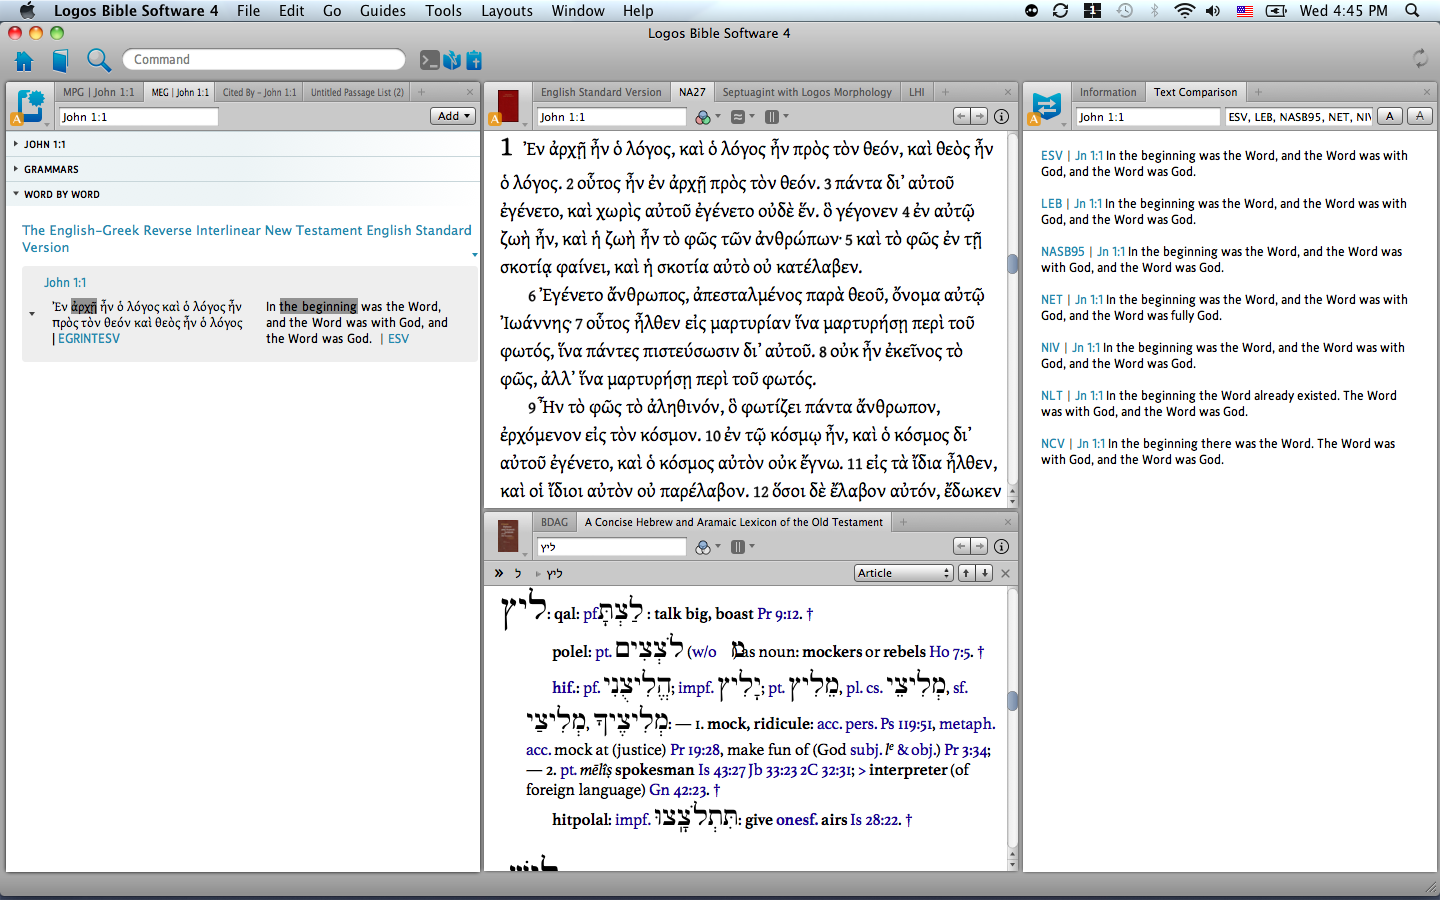Click the Exegetical Guide John 1:1 reference box
The height and width of the screenshot is (900, 1440).
[138, 117]
